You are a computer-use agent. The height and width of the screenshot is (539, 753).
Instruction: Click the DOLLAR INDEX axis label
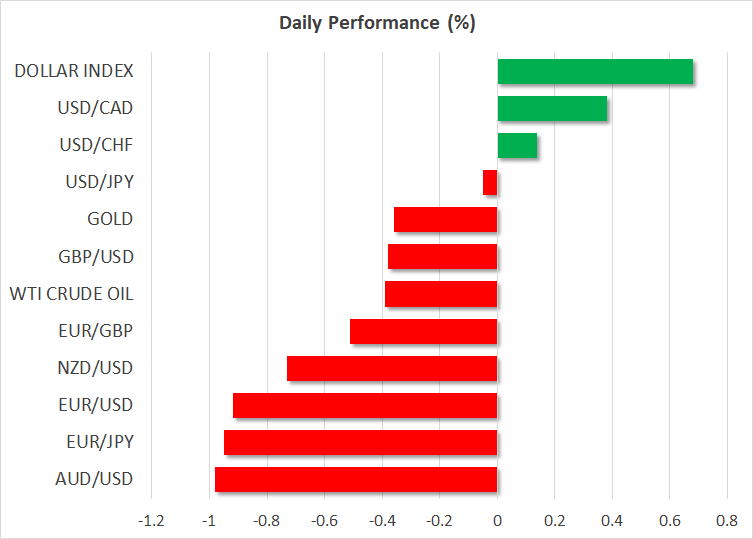coord(74,71)
